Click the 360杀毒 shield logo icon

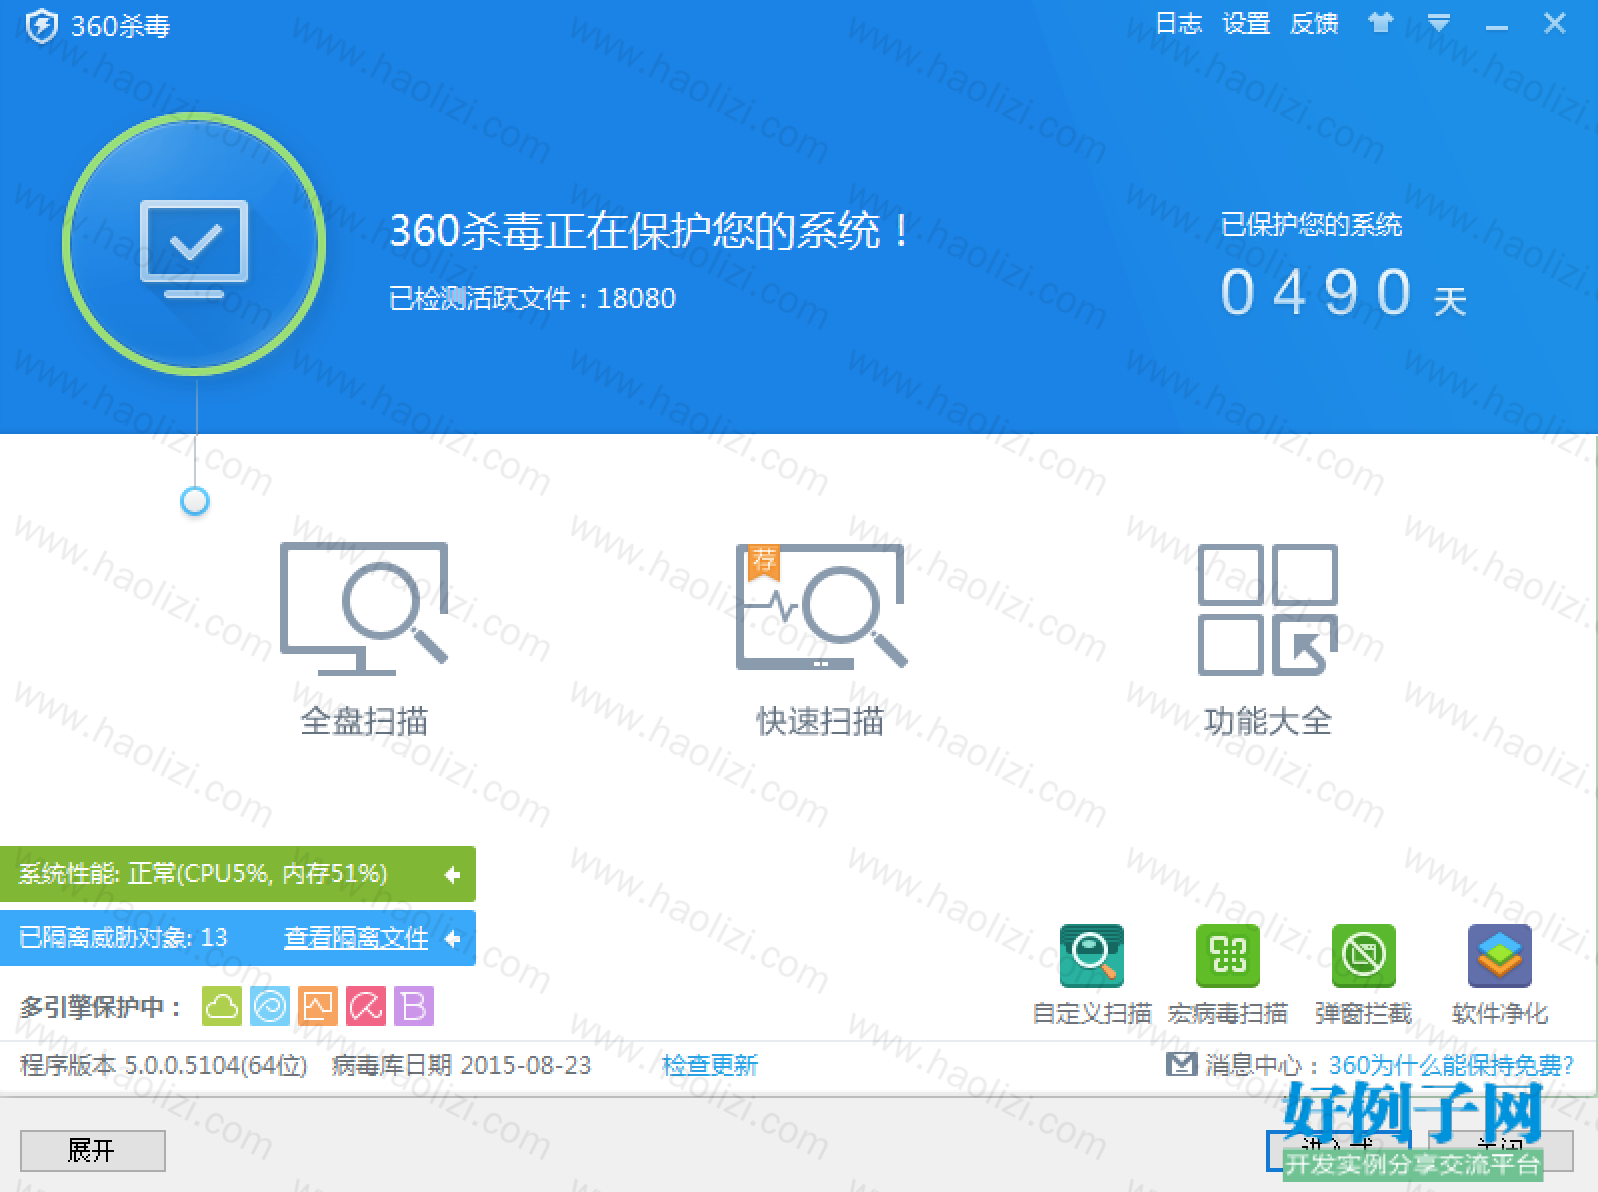click(x=42, y=26)
